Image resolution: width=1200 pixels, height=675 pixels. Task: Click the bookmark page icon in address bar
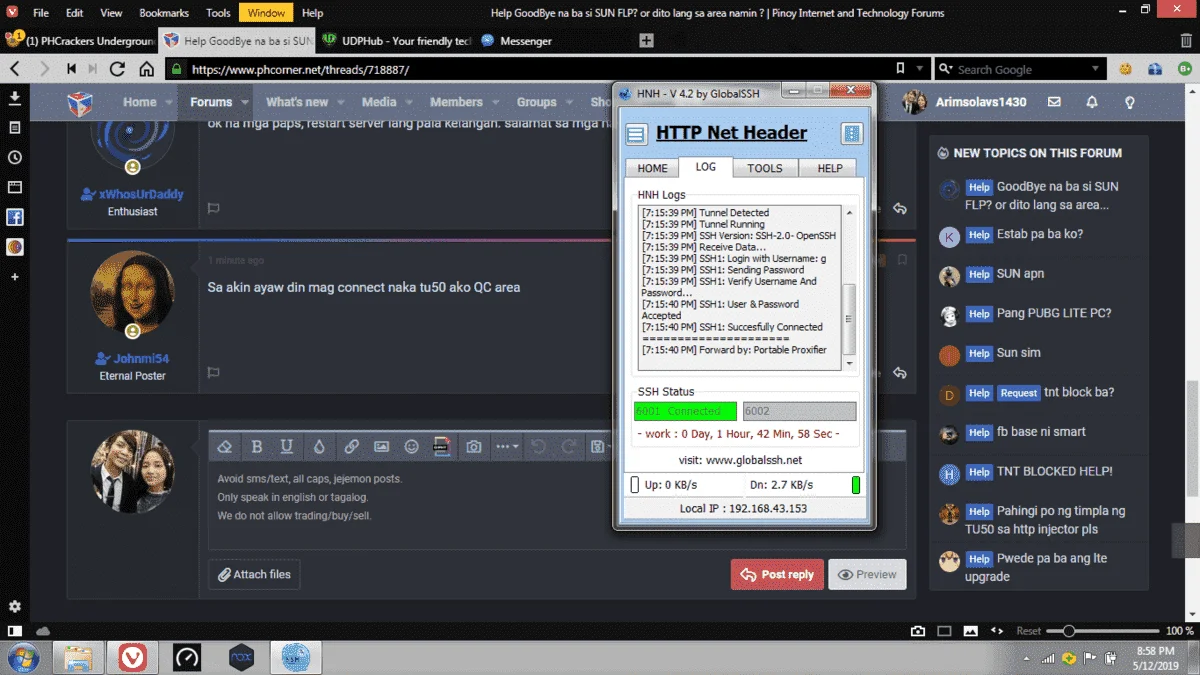pyautogui.click(x=901, y=69)
